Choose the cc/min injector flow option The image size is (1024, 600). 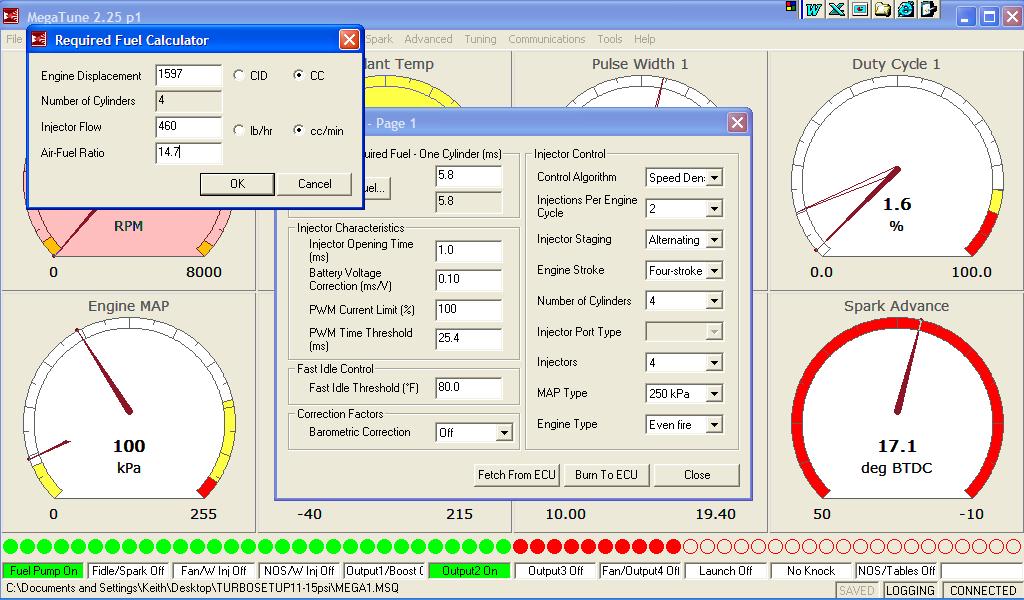298,131
